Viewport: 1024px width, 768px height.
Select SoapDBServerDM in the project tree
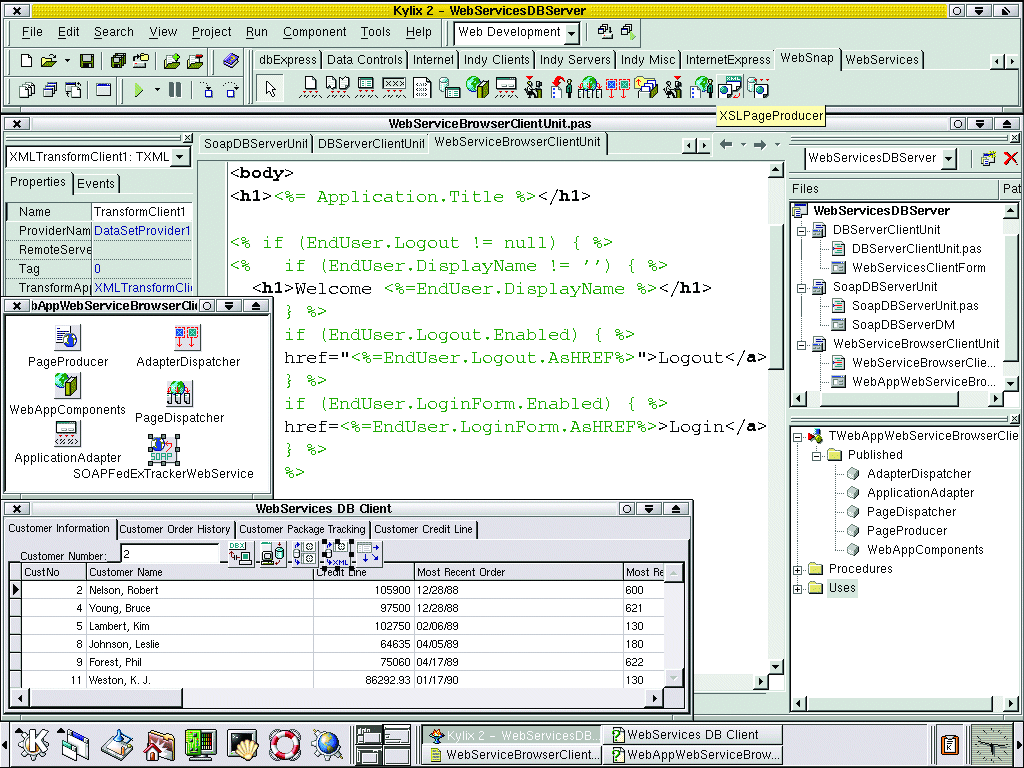pyautogui.click(x=903, y=325)
